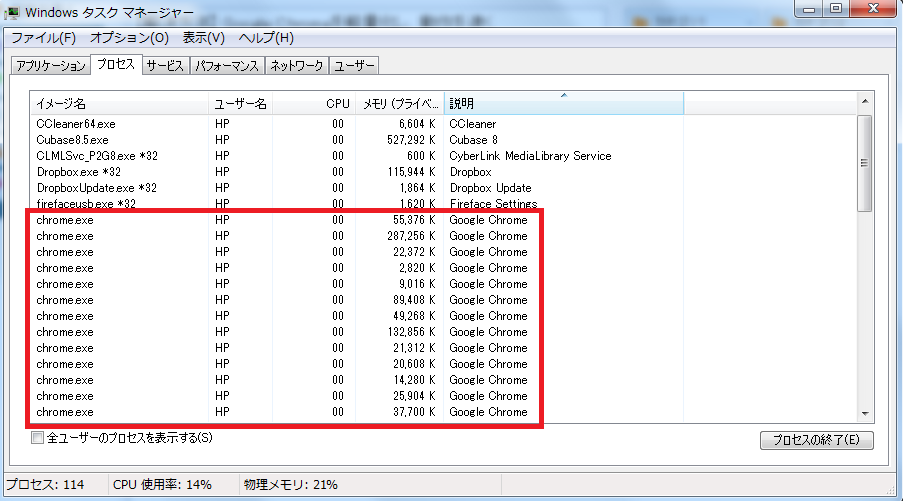Click the 物理メモリ: 21% status entry
903x501 pixels.
pyautogui.click(x=290, y=485)
